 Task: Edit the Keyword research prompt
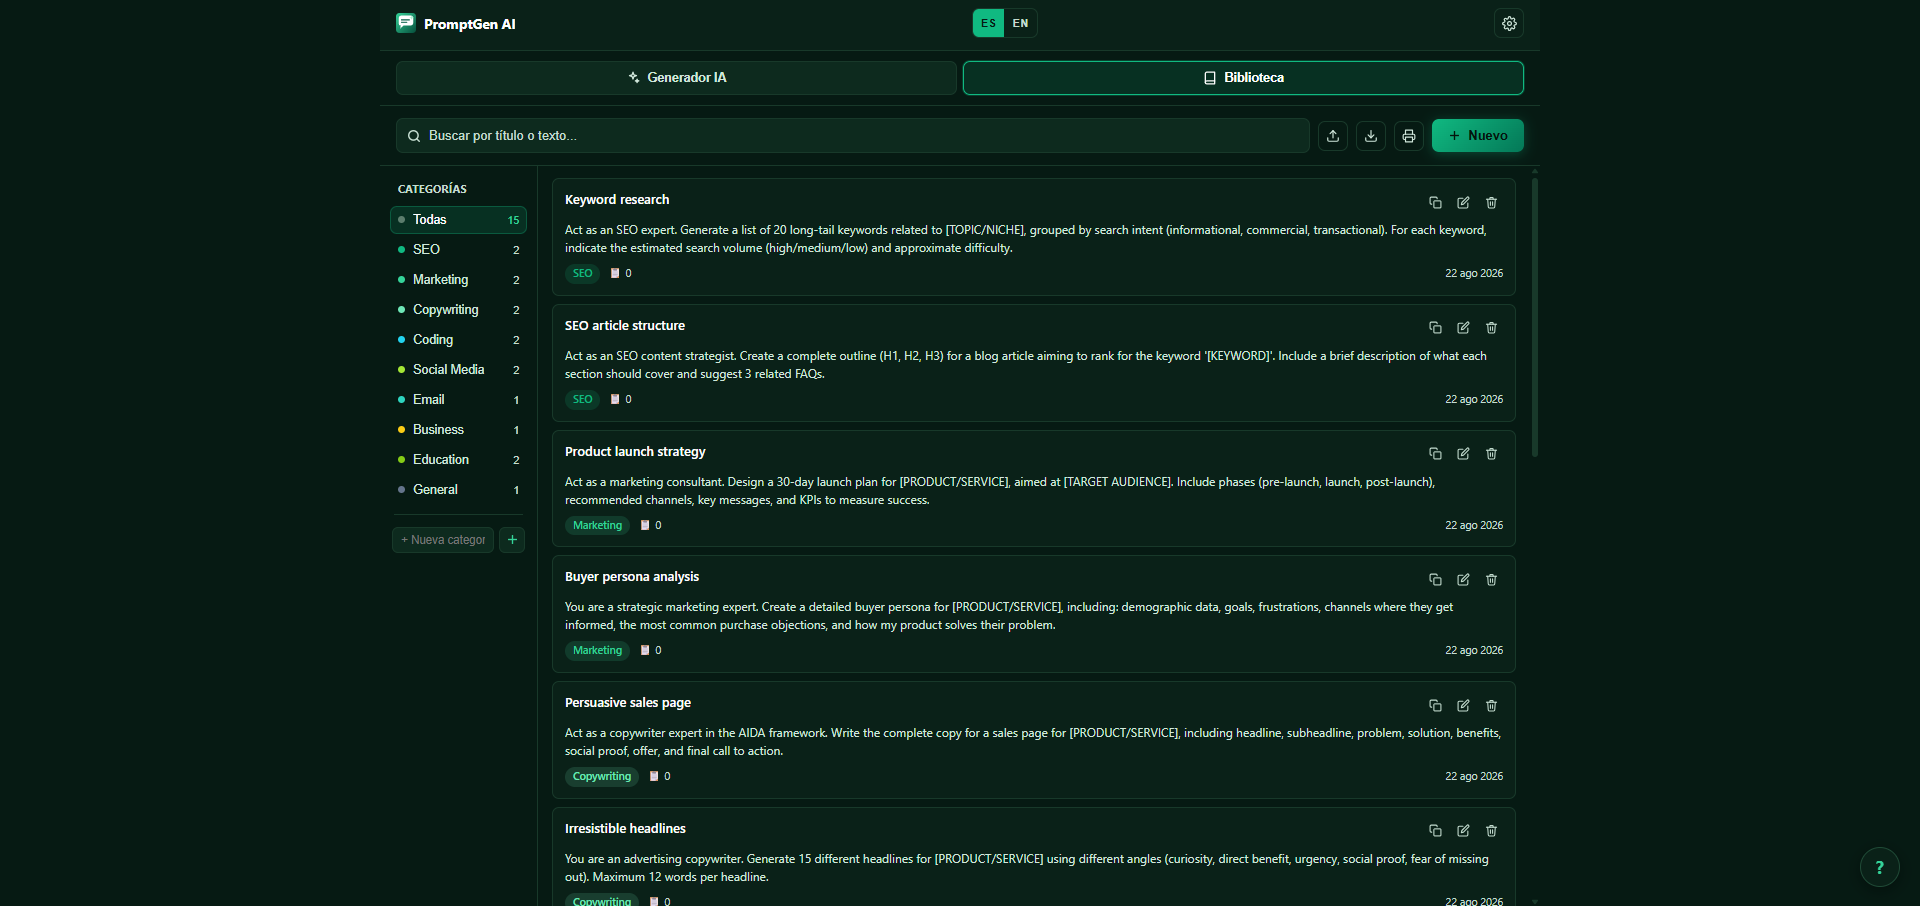(x=1463, y=202)
